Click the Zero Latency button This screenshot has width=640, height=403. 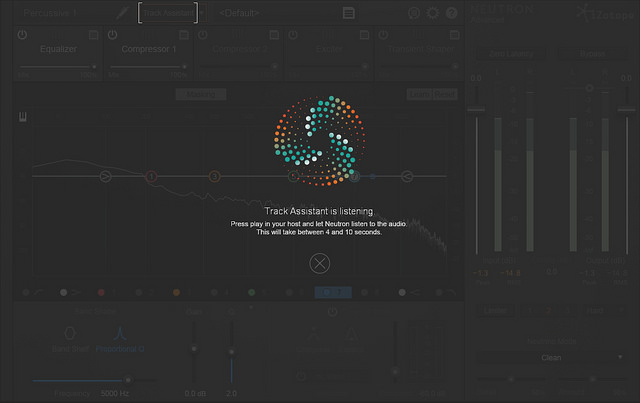pyautogui.click(x=511, y=54)
